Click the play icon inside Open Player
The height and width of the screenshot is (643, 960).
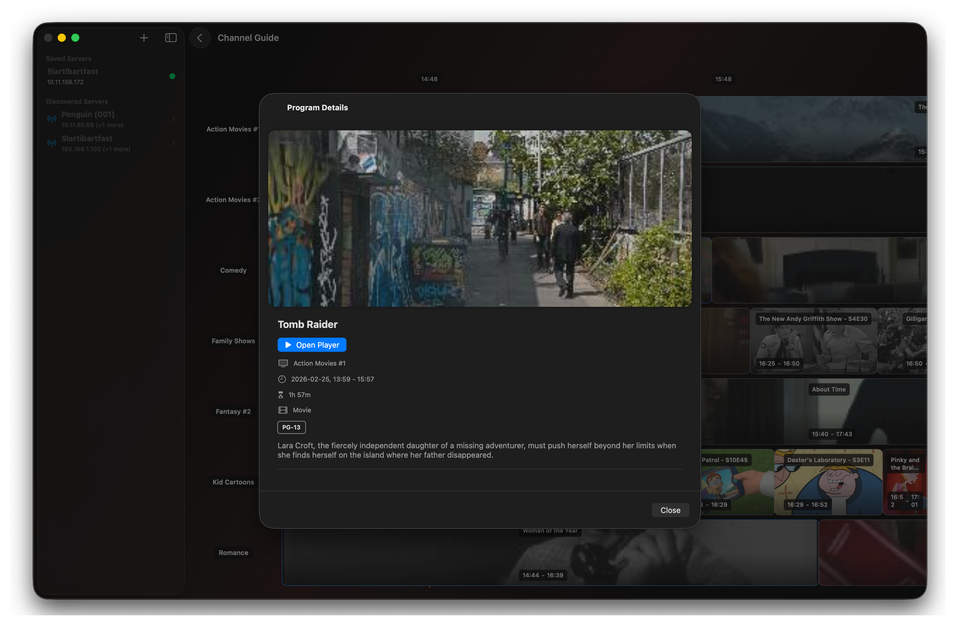coord(289,344)
